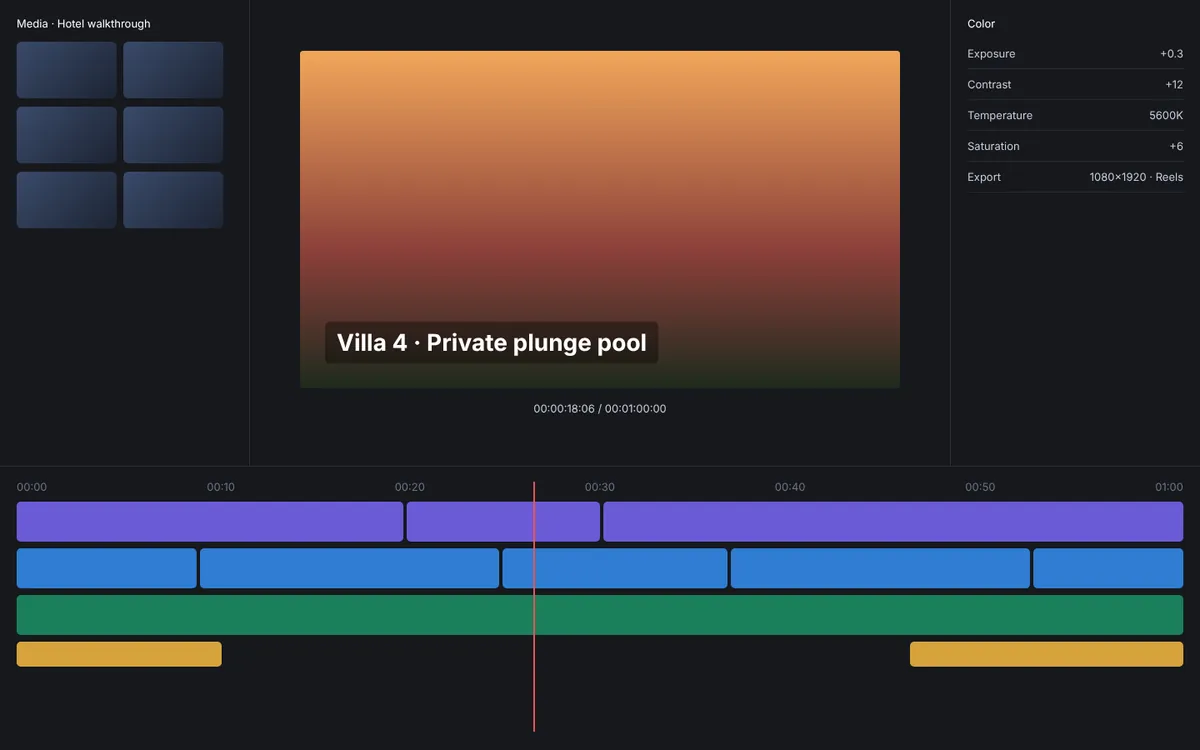The width and height of the screenshot is (1200, 750).
Task: Select the fourth blue clip on the timeline
Action: click(880, 568)
